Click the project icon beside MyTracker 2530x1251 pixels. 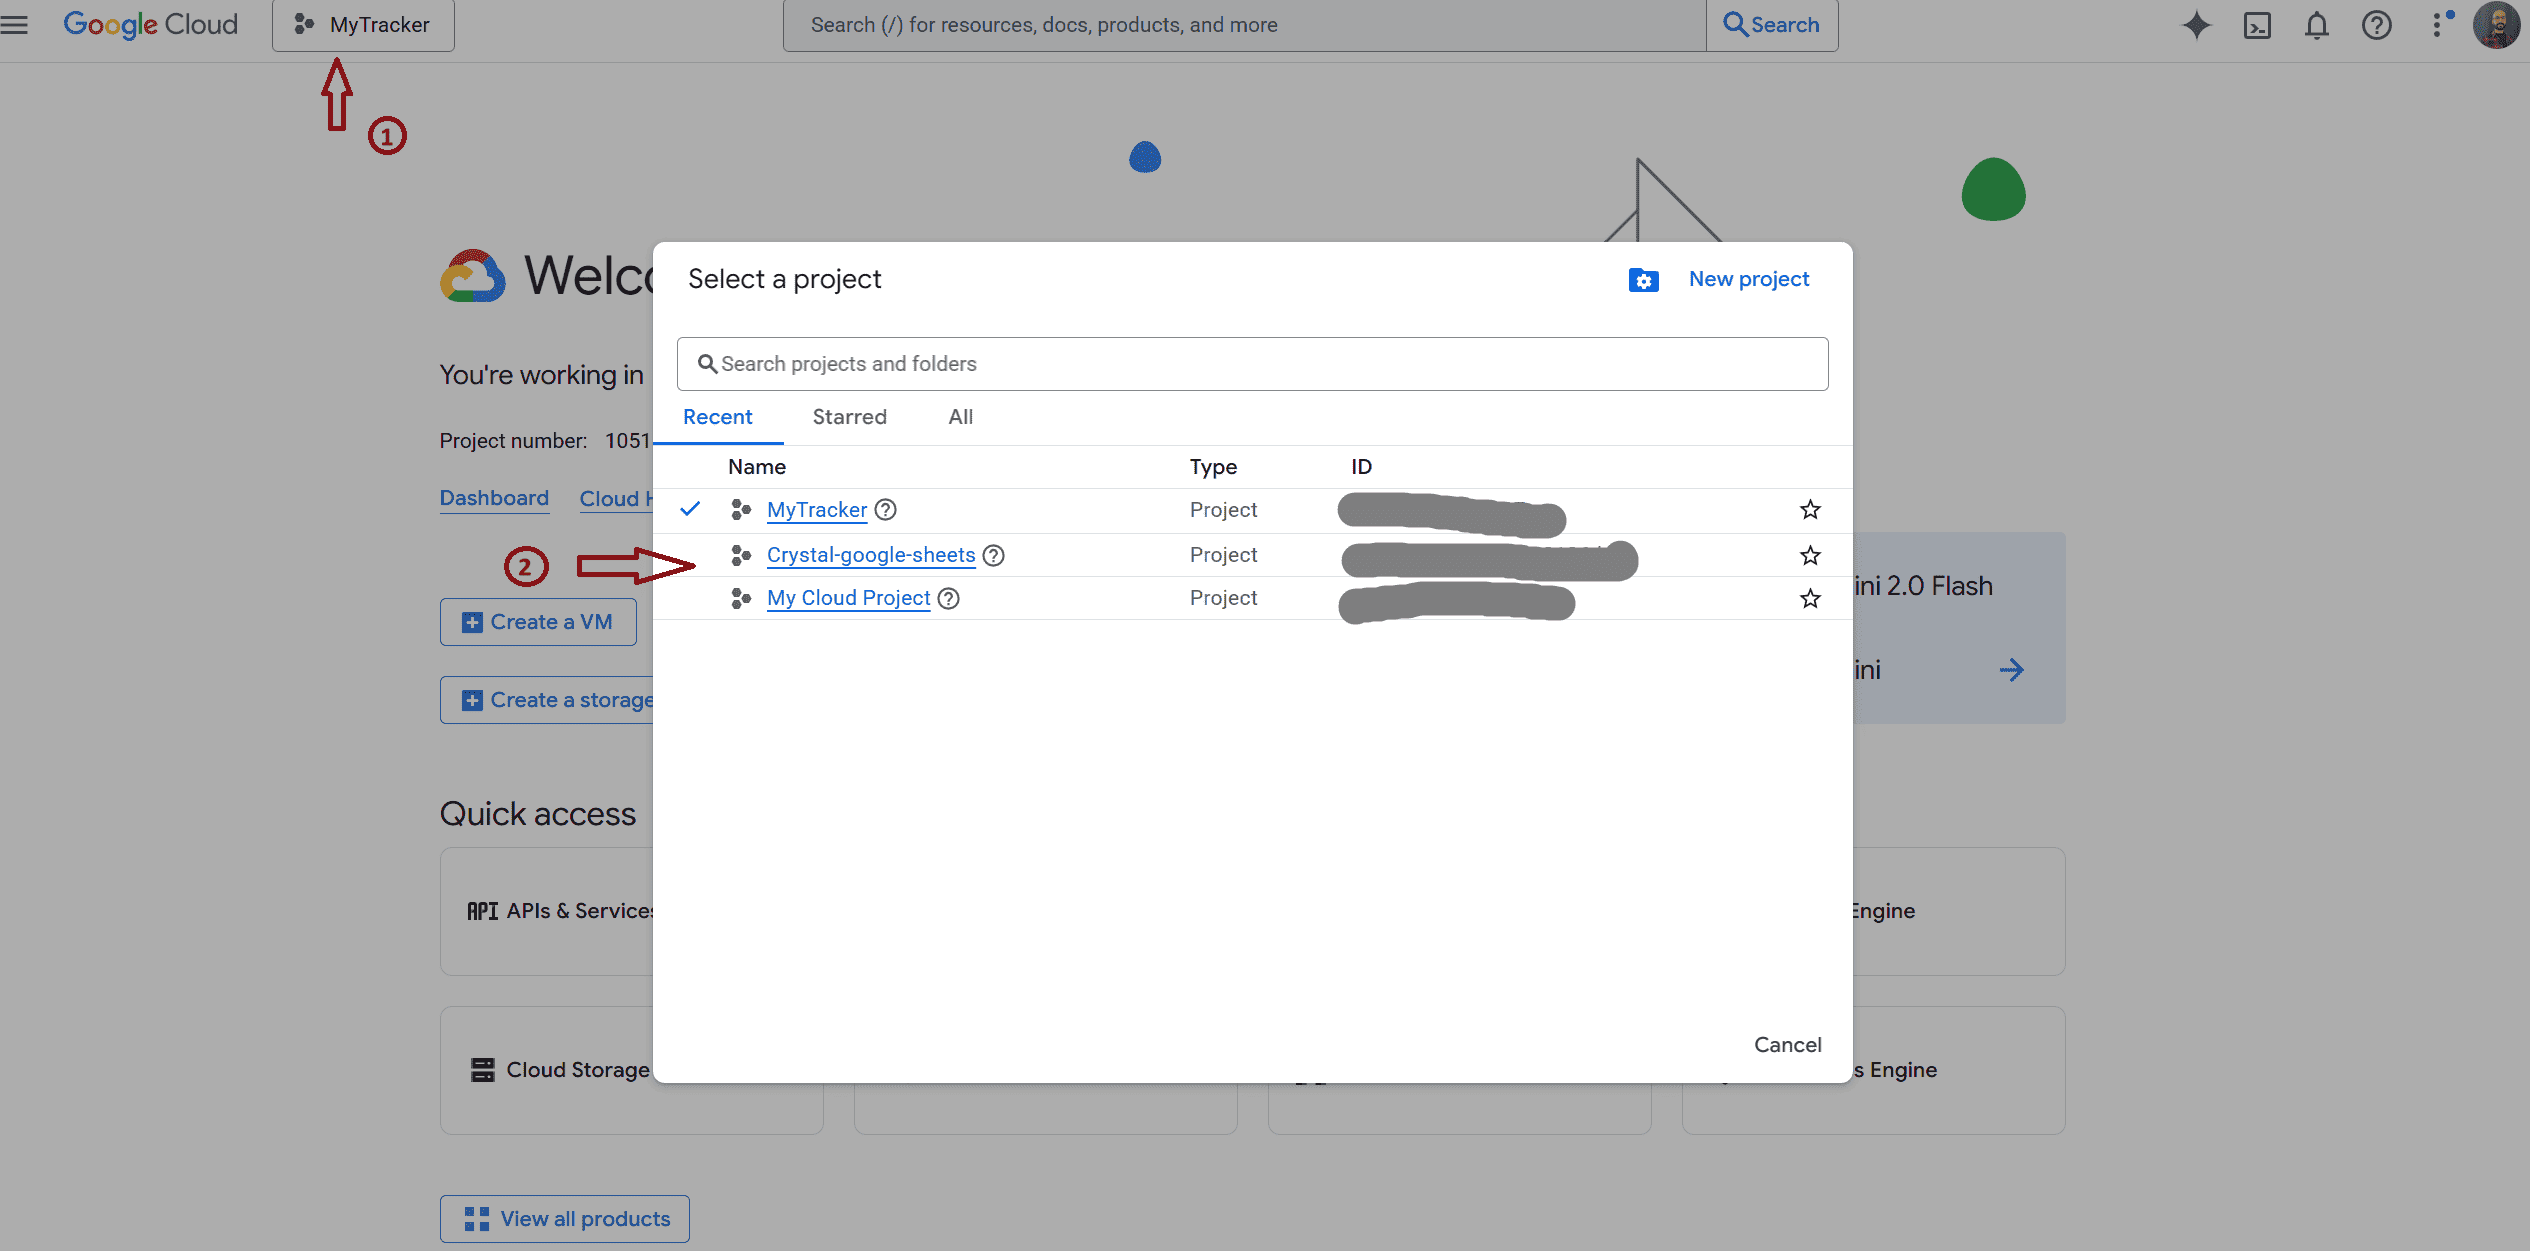[x=741, y=510]
